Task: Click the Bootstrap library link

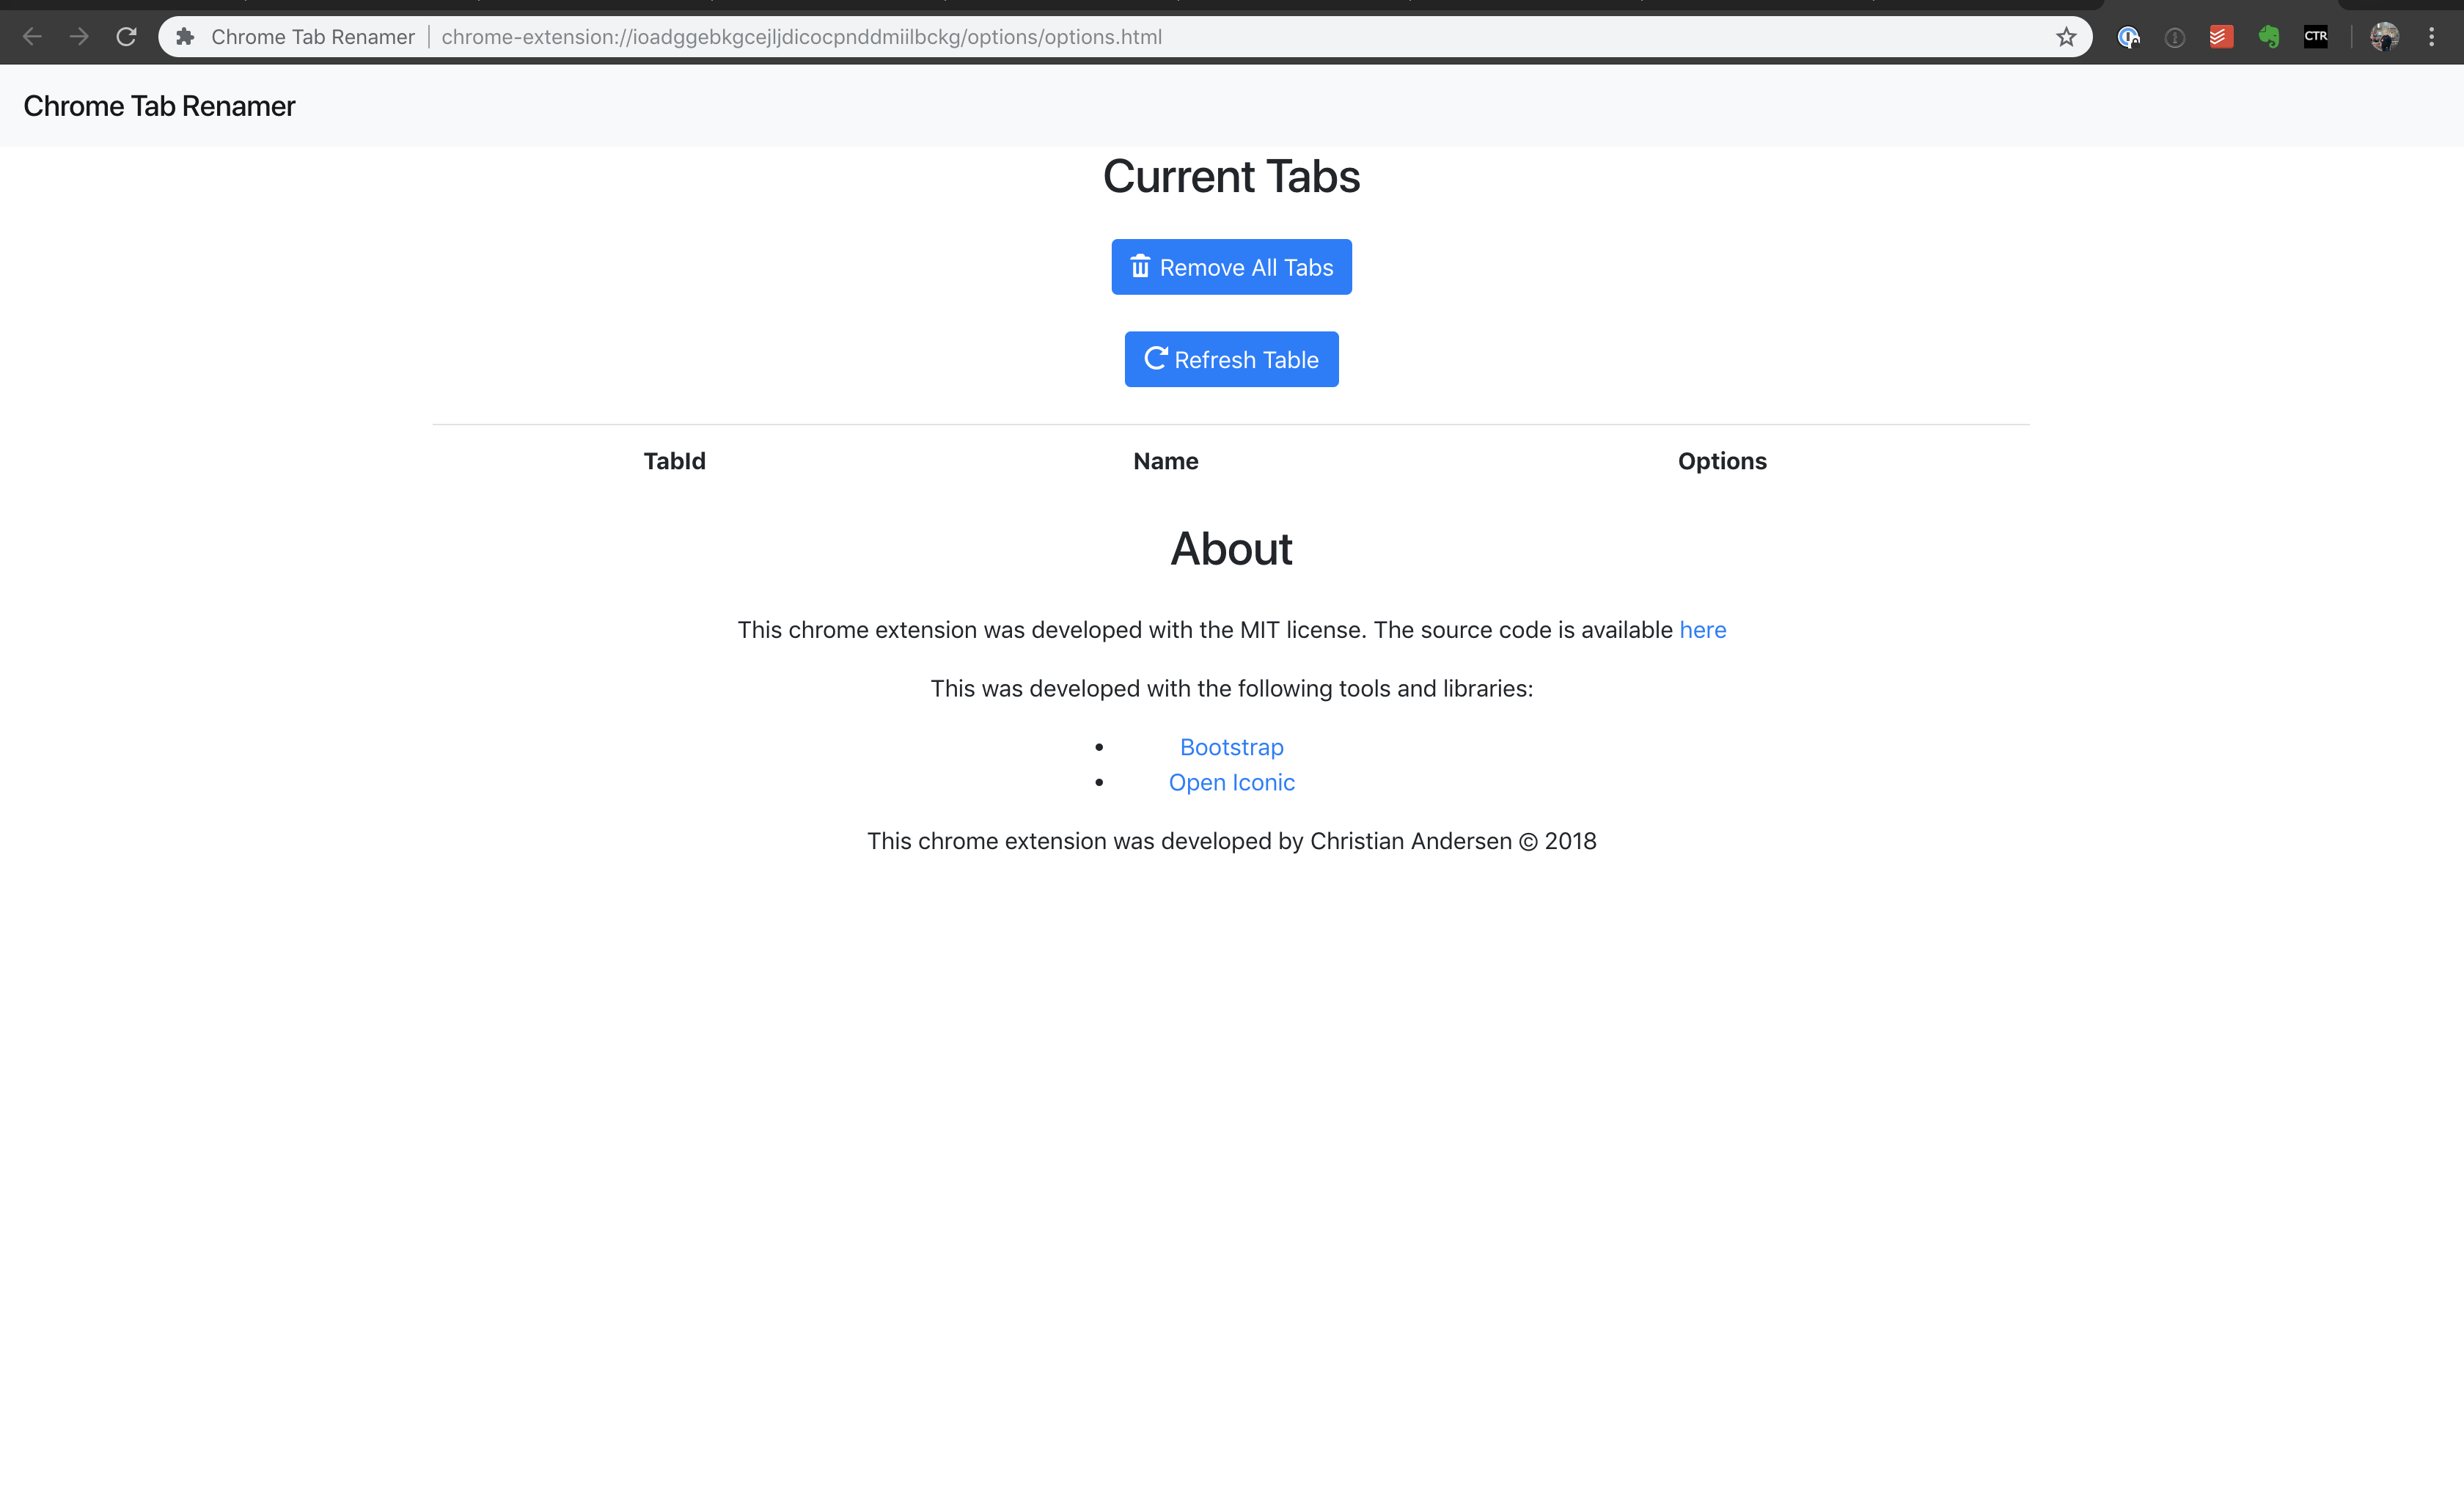Action: point(1232,746)
